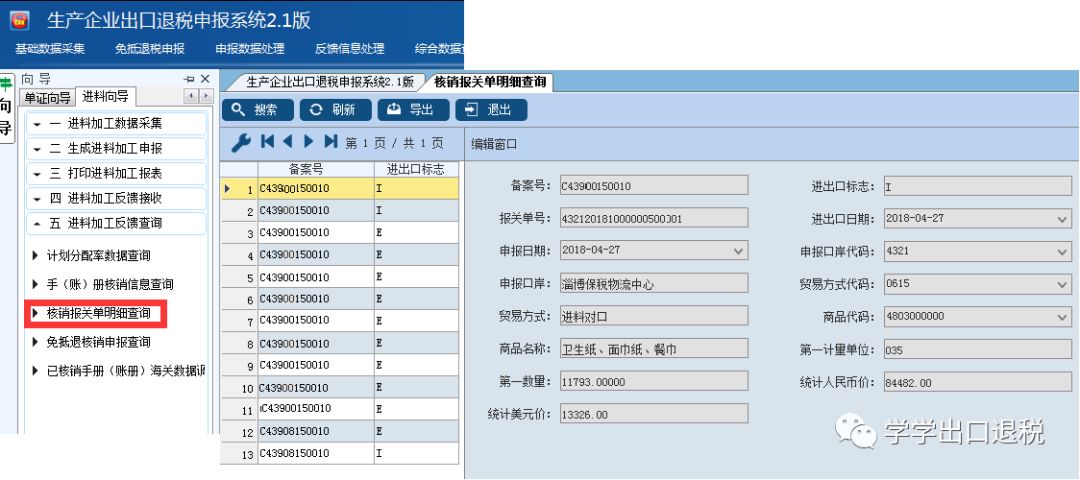
Task: Open the 基础数据采集 menu
Action: [x=50, y=49]
